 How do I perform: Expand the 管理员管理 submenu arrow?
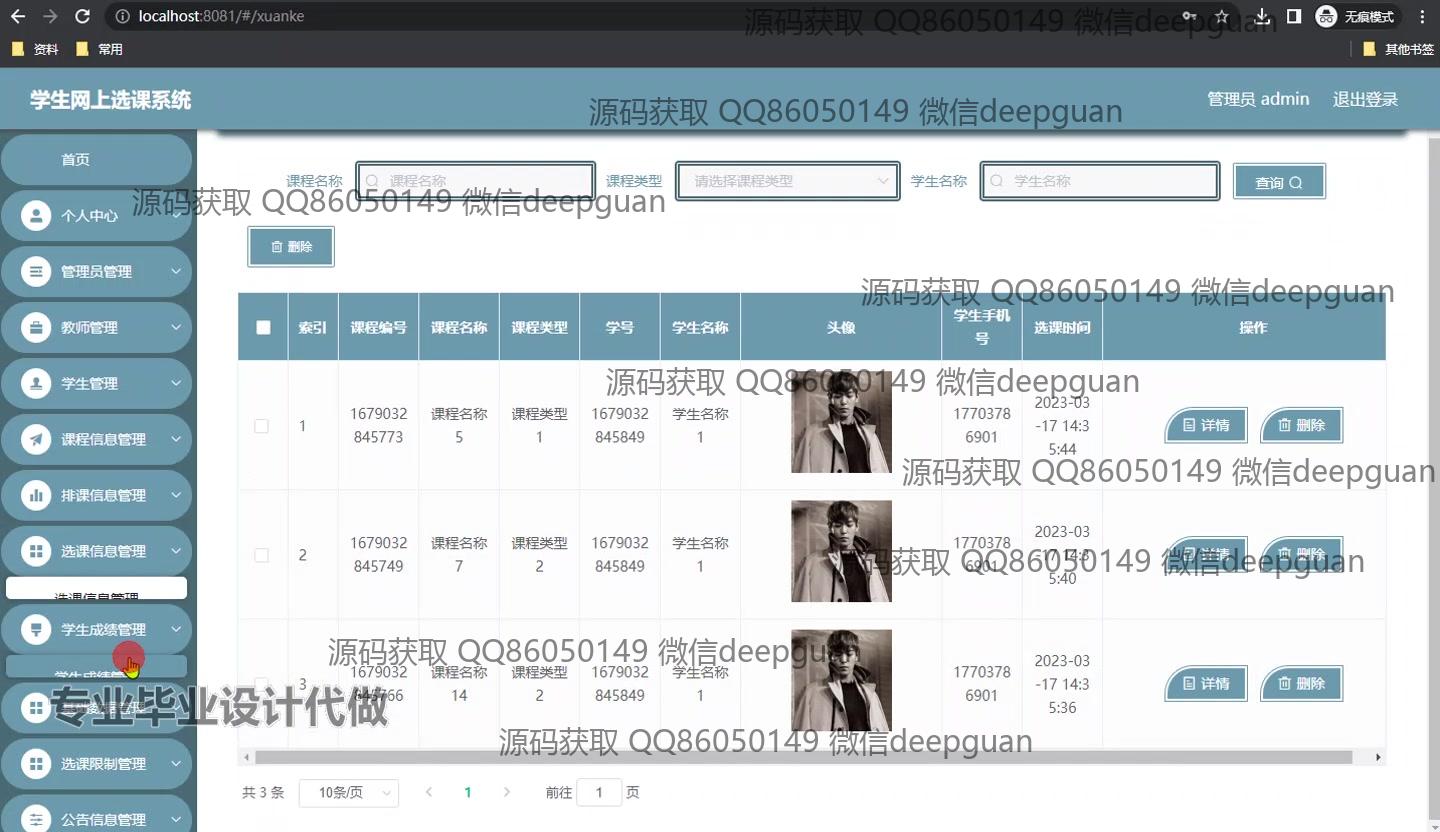pyautogui.click(x=176, y=272)
